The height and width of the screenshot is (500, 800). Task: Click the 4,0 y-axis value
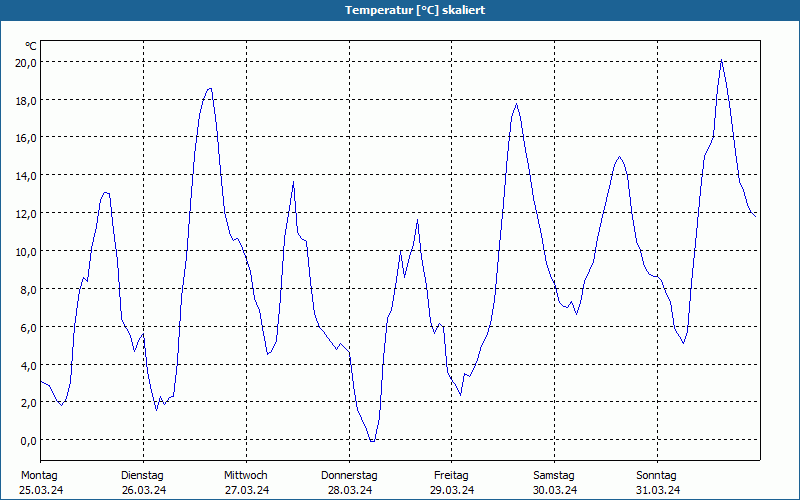(29, 365)
